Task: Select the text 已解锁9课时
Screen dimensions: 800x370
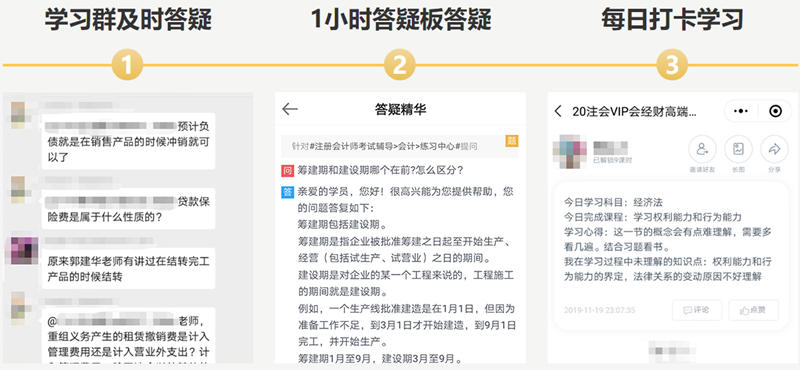Action: tap(612, 160)
